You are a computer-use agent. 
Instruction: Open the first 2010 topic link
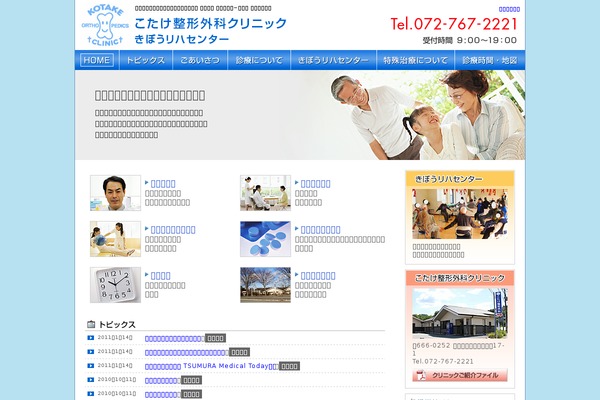tap(162, 380)
